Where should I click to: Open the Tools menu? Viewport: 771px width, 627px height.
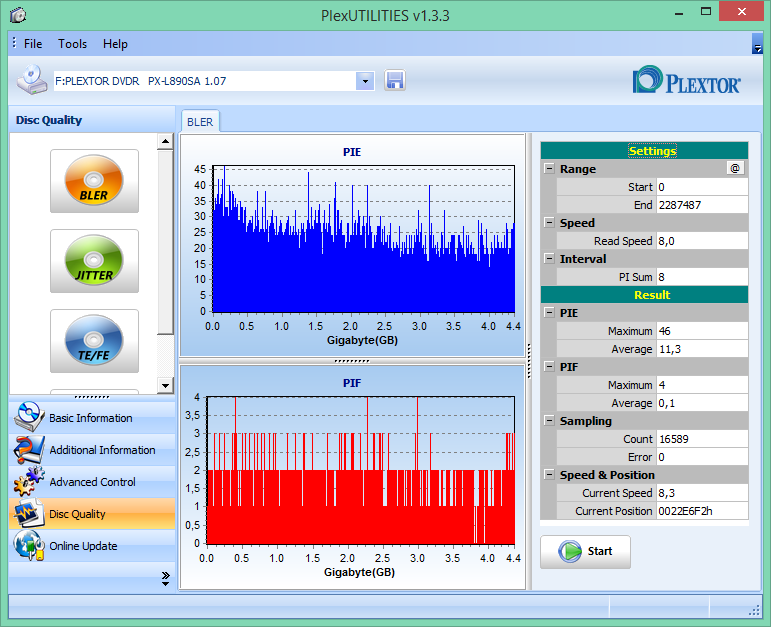coord(72,44)
